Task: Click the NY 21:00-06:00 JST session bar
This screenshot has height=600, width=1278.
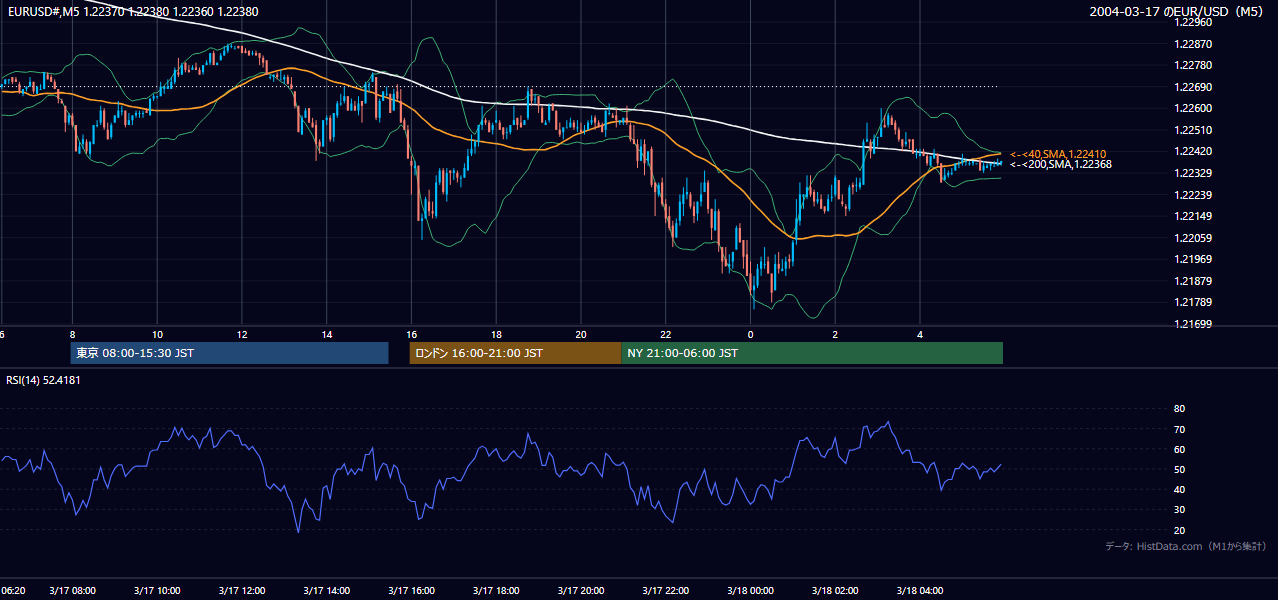Action: pos(812,353)
